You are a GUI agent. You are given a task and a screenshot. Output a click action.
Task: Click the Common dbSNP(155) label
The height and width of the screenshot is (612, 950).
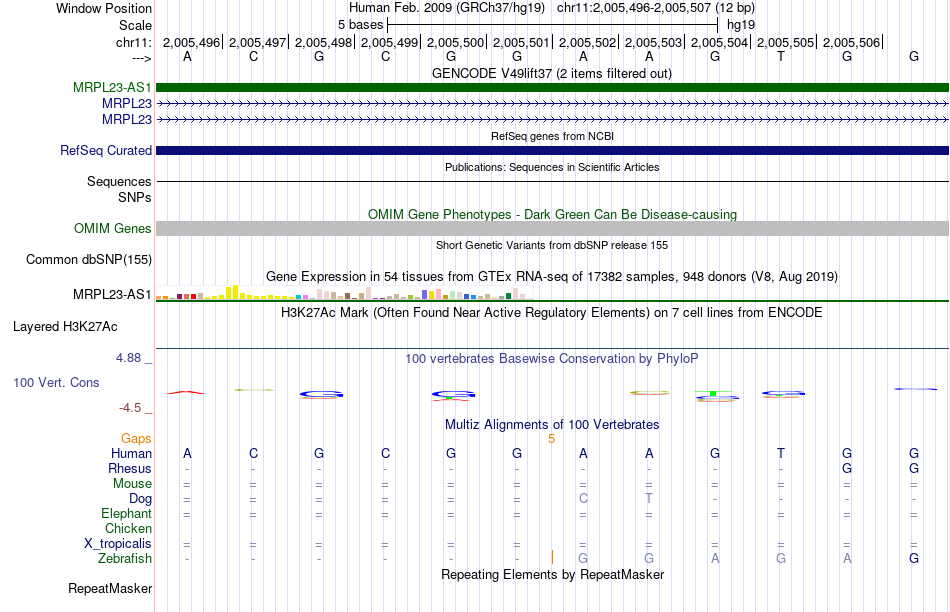[x=88, y=260]
